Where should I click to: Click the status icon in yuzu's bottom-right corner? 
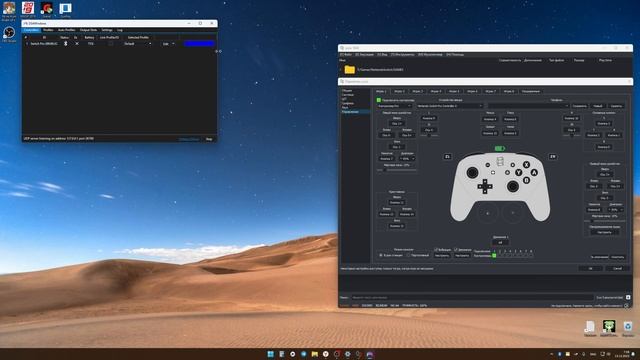(x=627, y=305)
